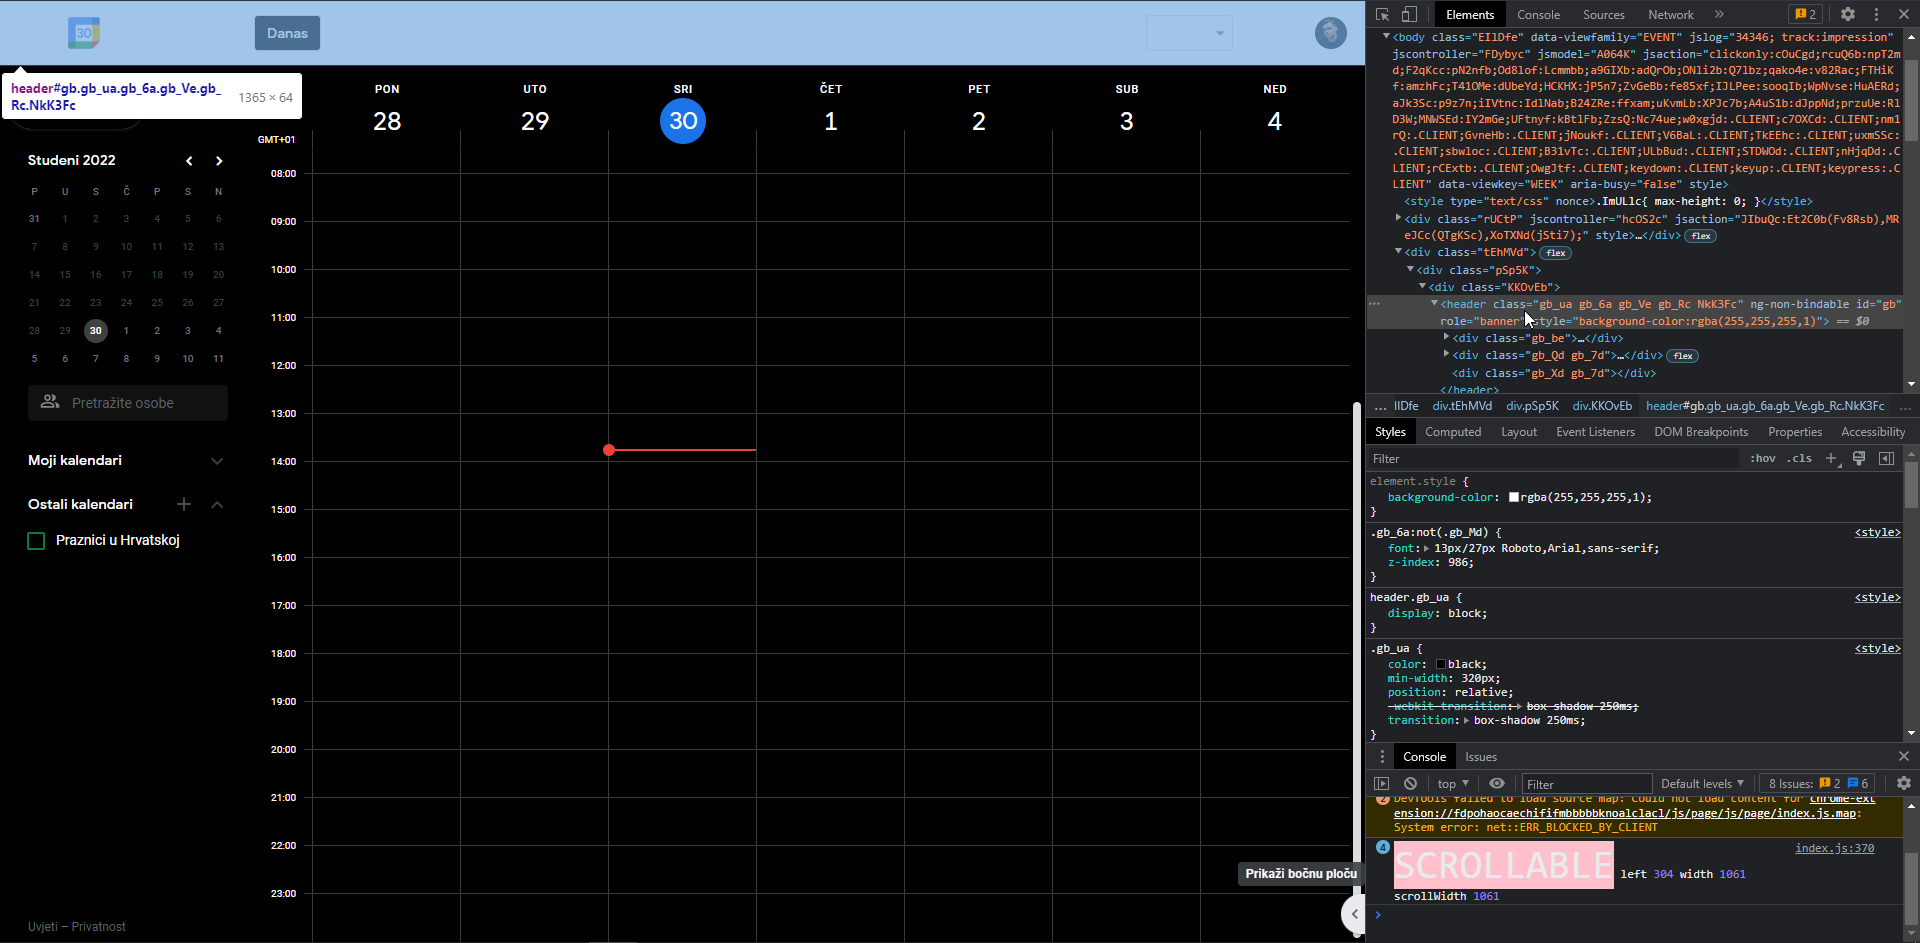
Task: Go to next month in mini calendar
Action: point(219,160)
